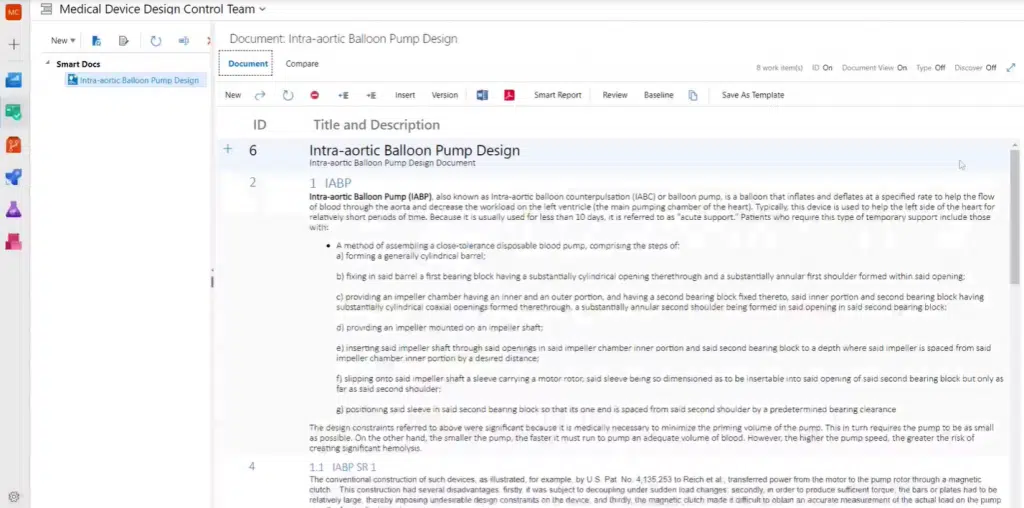Click refresh icon in document toolbar
Image resolution: width=1024 pixels, height=508 pixels.
(x=288, y=95)
